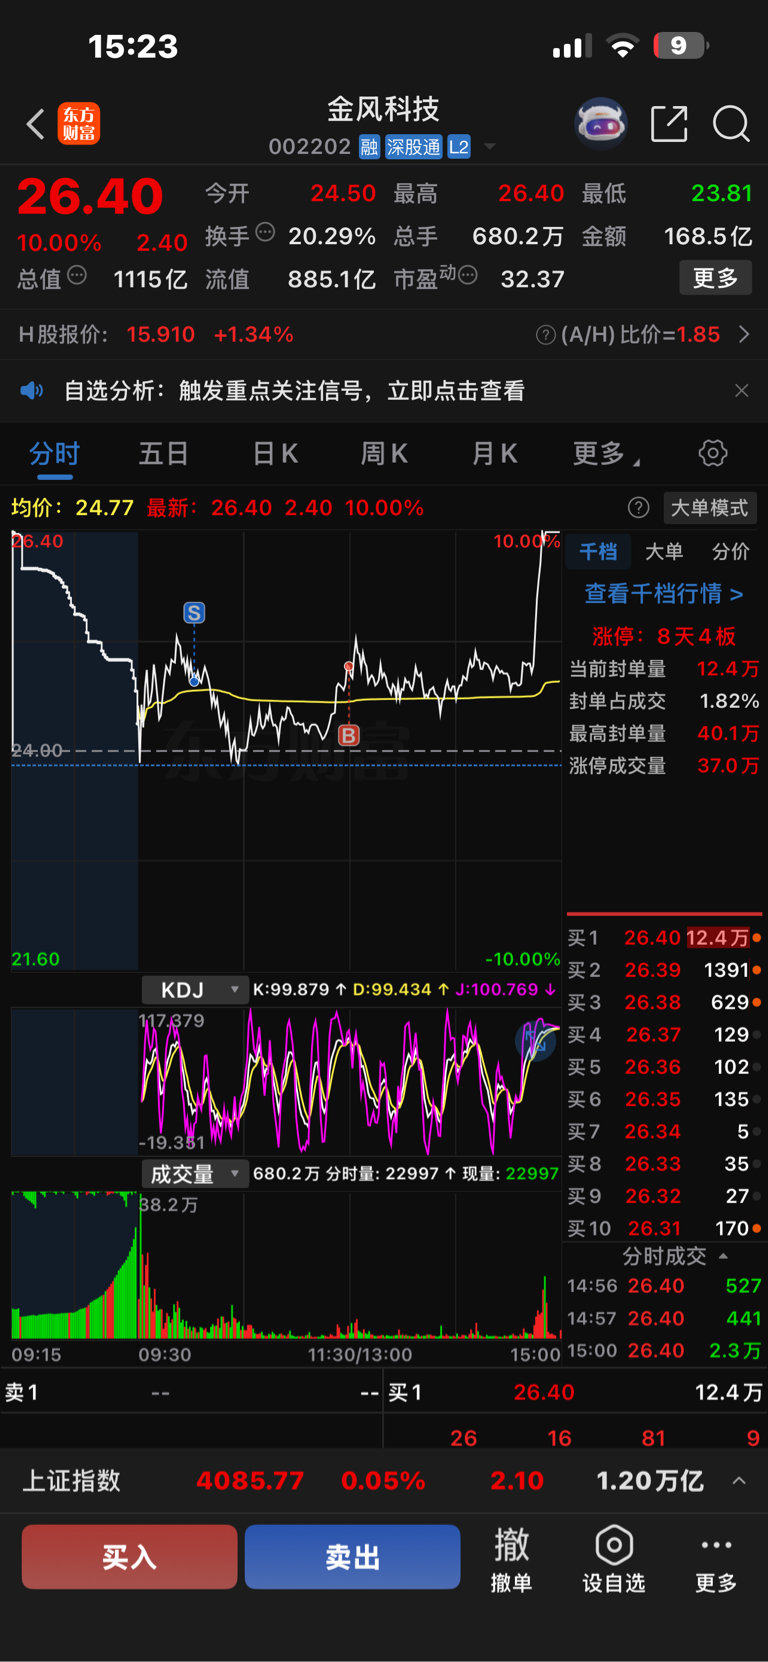The image size is (768, 1662).
Task: Switch to the 日K tab
Action: click(x=275, y=454)
